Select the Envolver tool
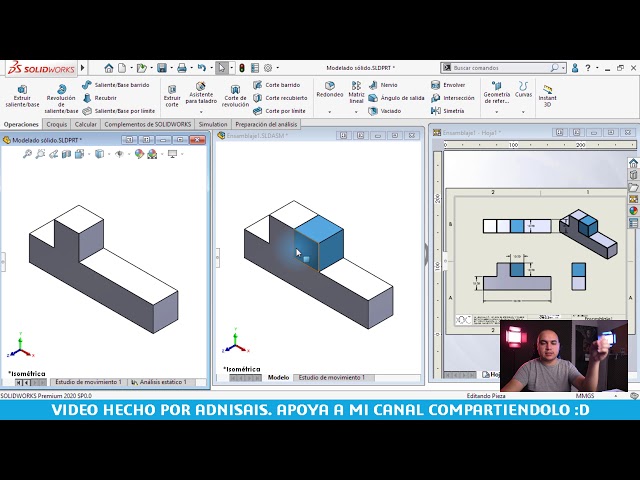Screen dimensions: 640x480 pos(448,85)
